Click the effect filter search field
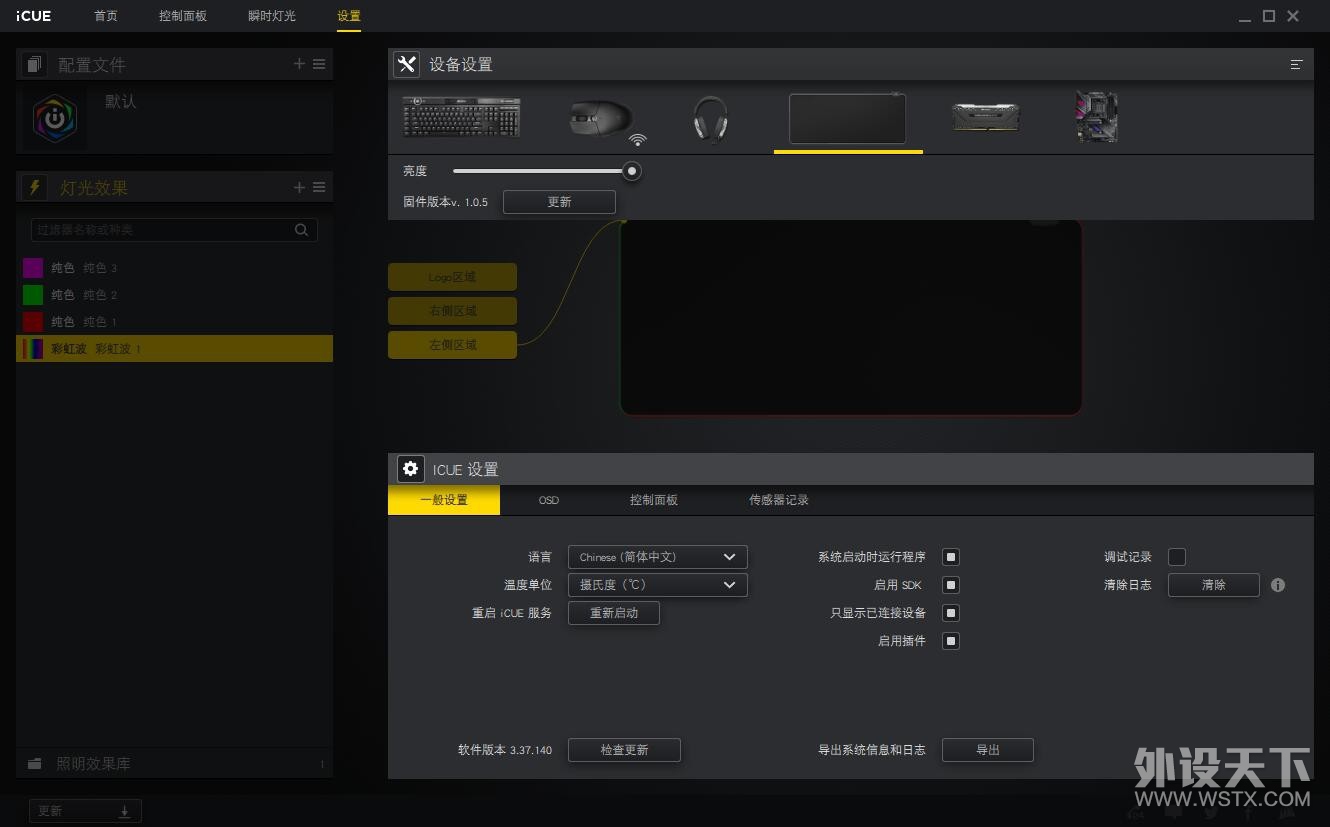Image resolution: width=1330 pixels, height=827 pixels. click(x=174, y=230)
